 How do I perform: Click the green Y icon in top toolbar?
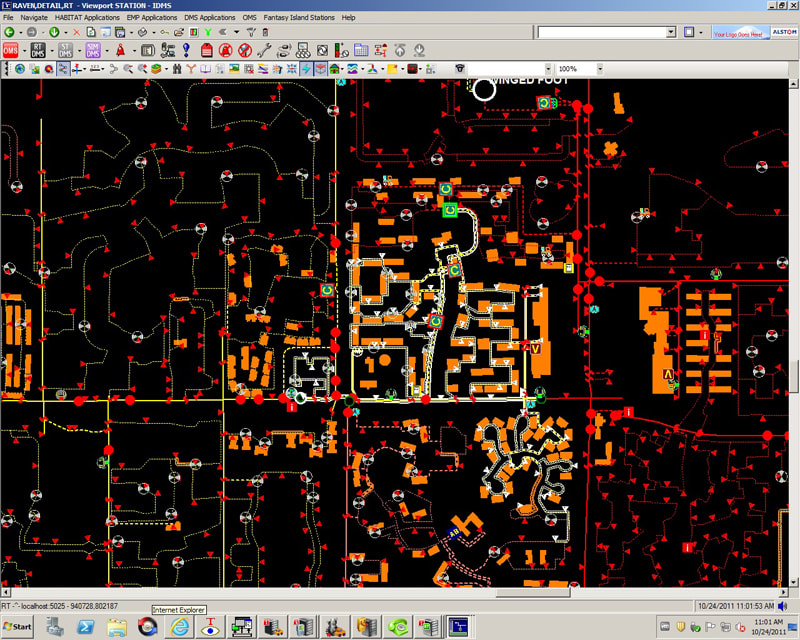tap(208, 32)
